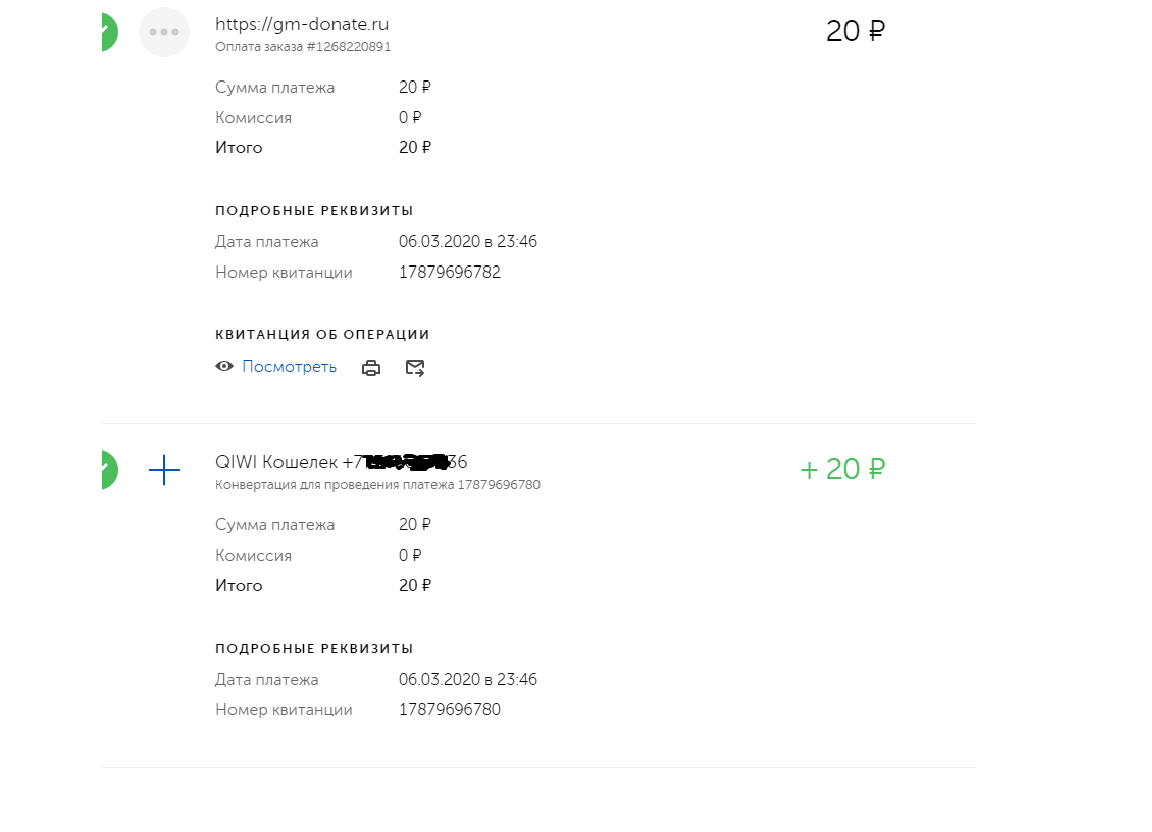The image size is (1152, 832).
Task: Click the blue plus icon beside QIWI Кошелек
Action: [x=164, y=470]
